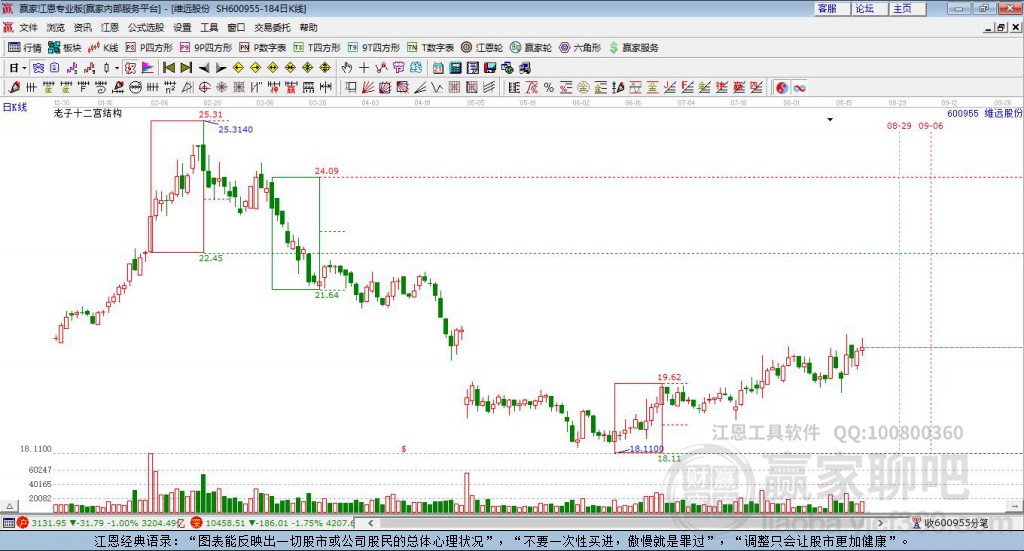Click black right arrow to step forward
1024x551 pixels.
point(221,68)
